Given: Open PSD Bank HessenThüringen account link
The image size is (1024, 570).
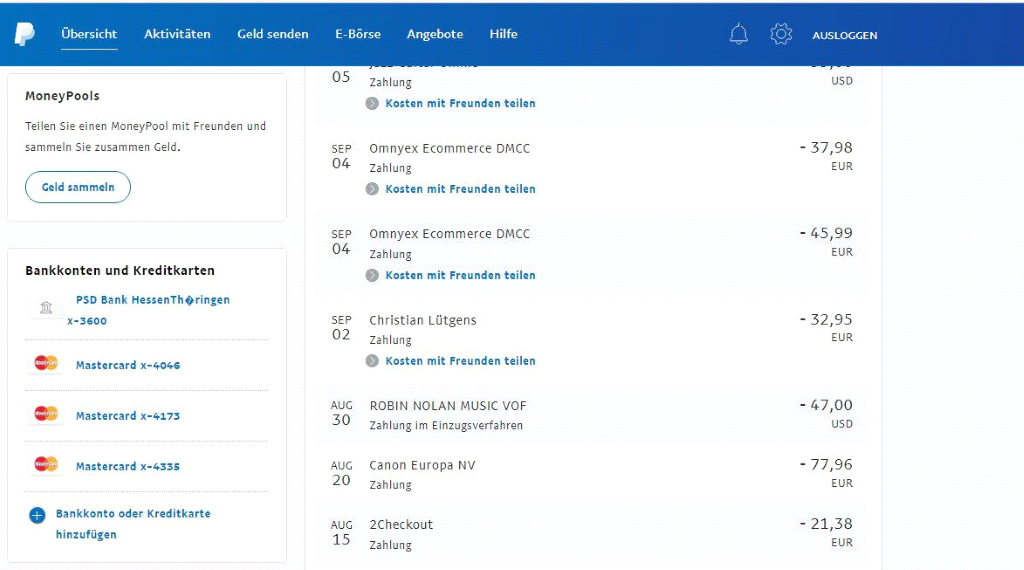Looking at the screenshot, I should click(152, 300).
